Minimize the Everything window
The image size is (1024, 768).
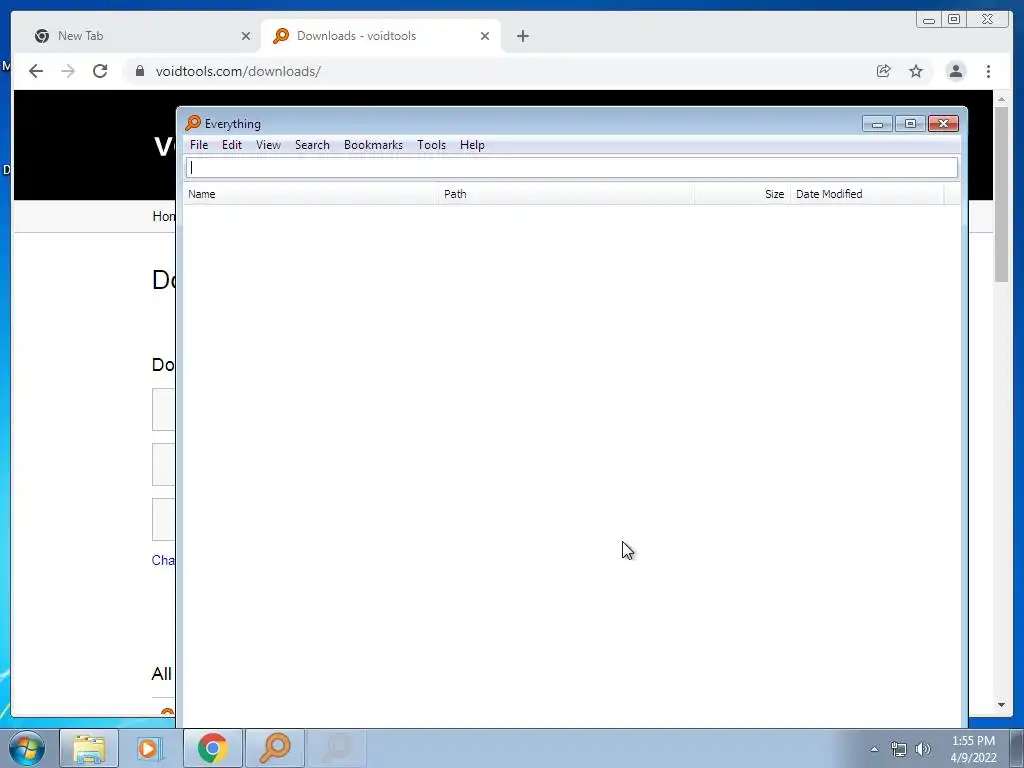(x=877, y=123)
